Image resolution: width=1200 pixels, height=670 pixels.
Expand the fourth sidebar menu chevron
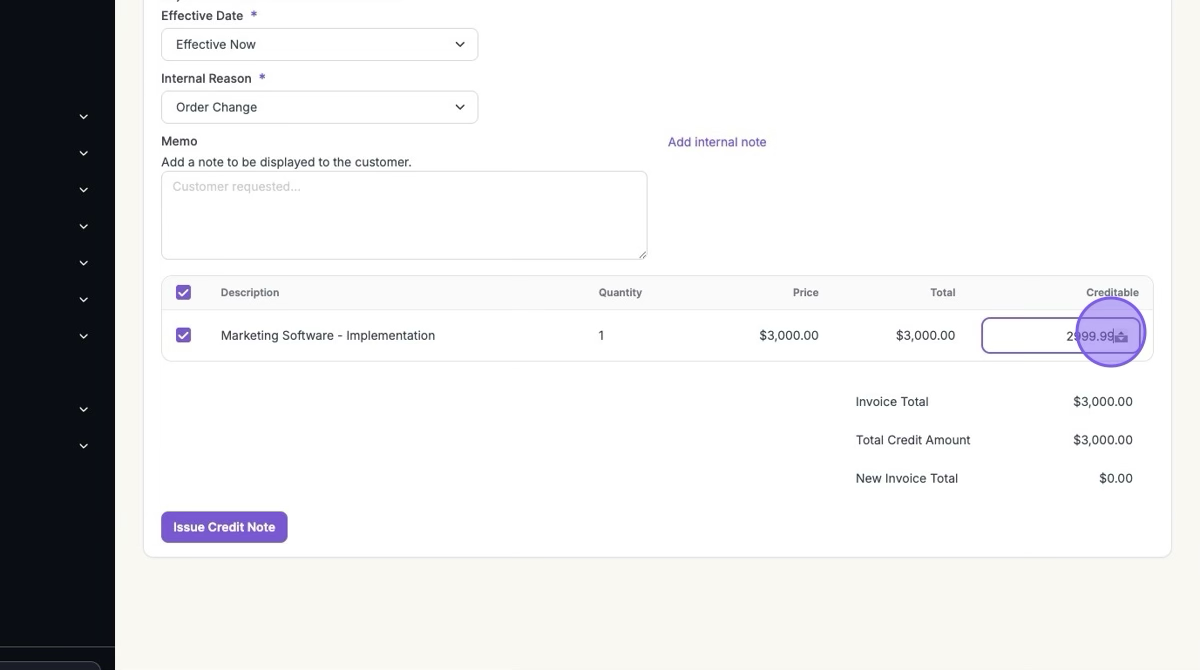[x=84, y=227]
